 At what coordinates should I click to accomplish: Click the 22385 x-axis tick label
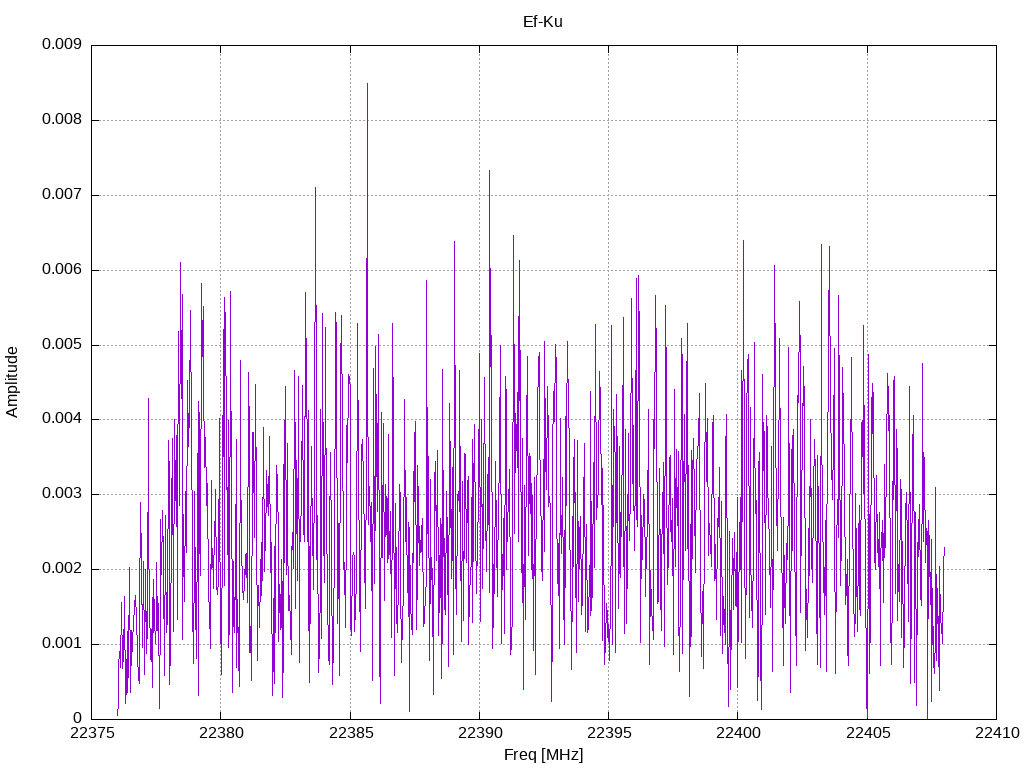pos(350,733)
